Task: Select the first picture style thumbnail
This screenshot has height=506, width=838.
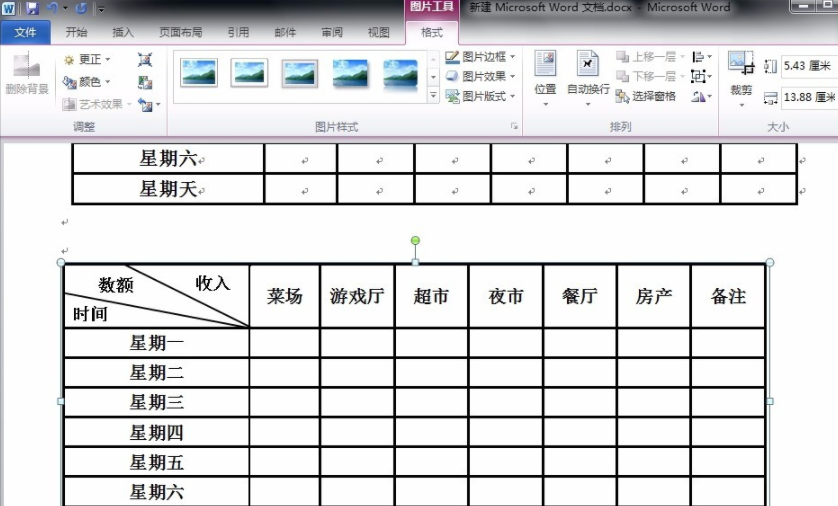Action: [x=199, y=73]
